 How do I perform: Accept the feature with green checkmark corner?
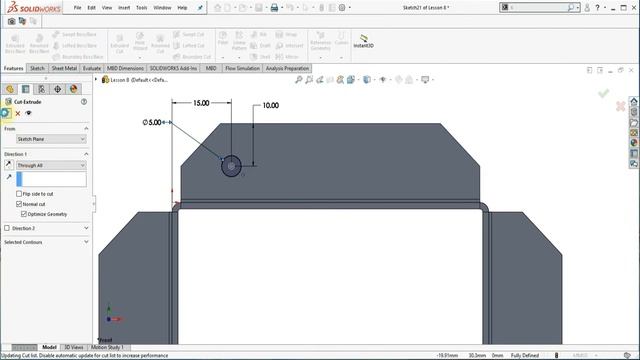604,93
